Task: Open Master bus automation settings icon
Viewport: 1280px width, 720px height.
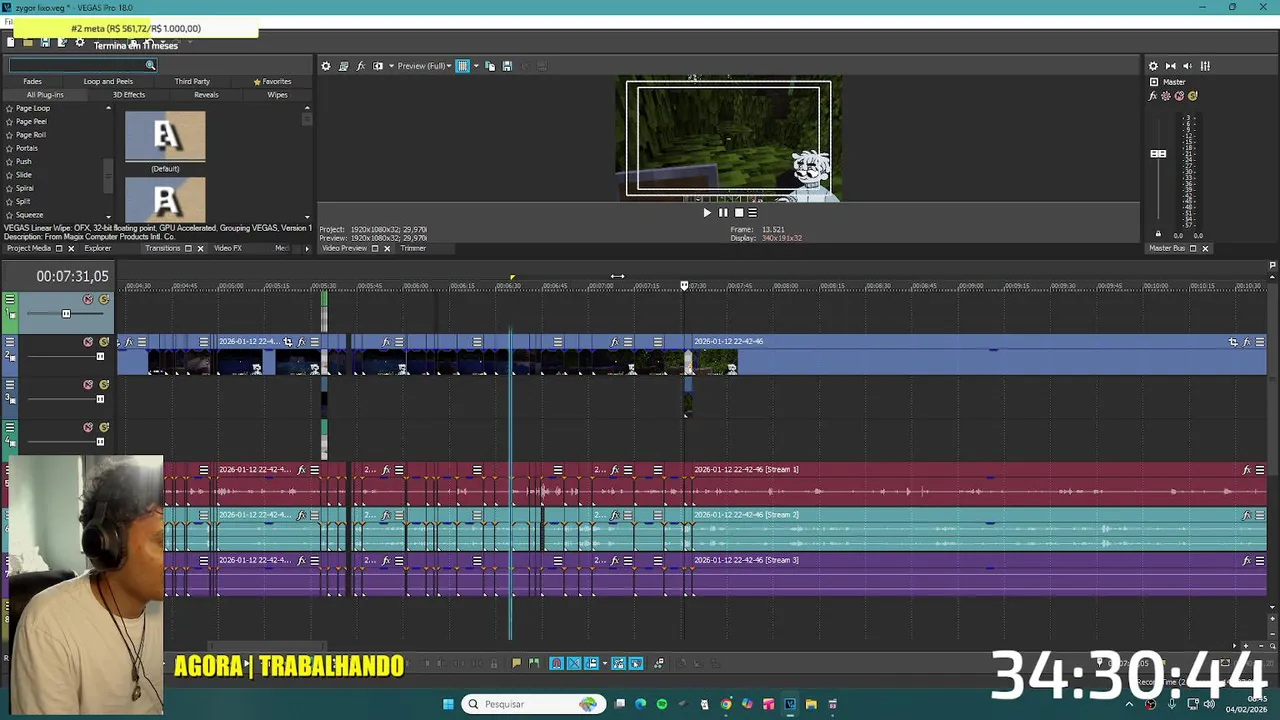Action: click(1166, 96)
